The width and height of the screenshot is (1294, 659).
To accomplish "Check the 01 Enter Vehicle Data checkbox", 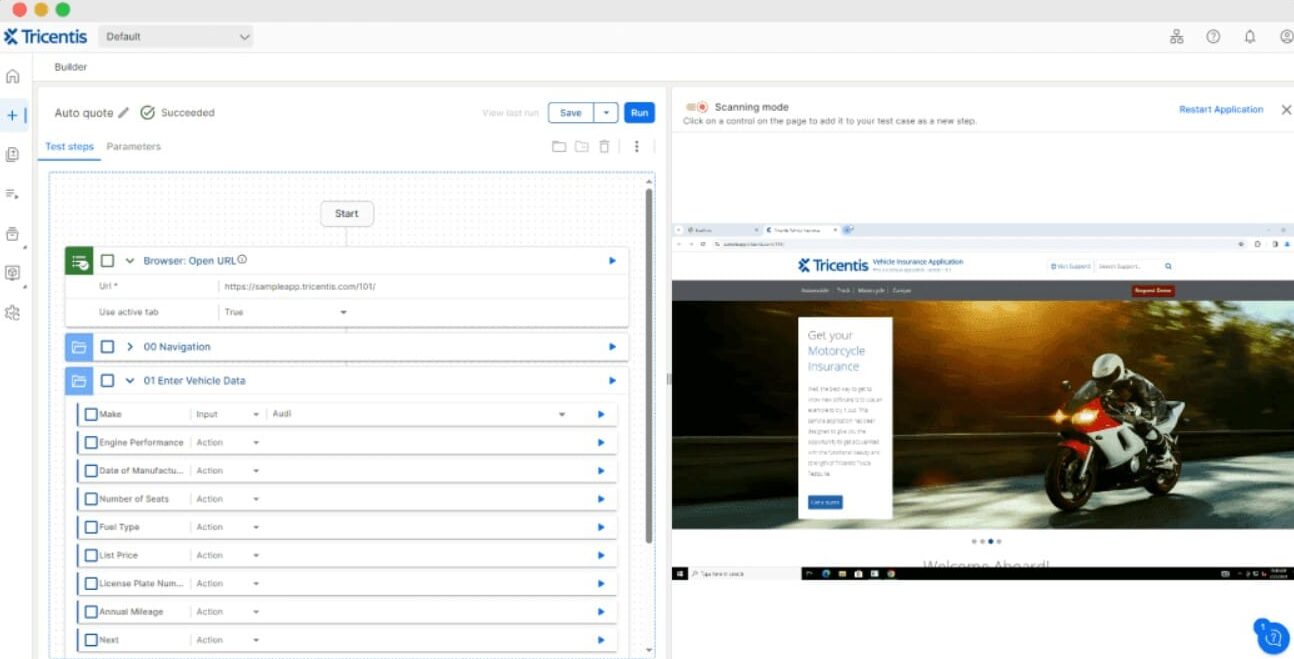I will click(107, 381).
